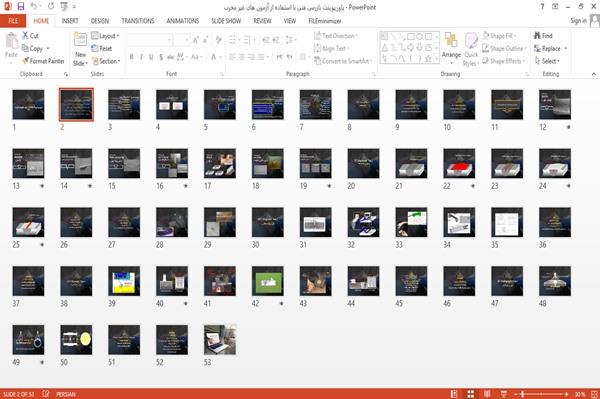Increase font size with the large A

point(196,40)
